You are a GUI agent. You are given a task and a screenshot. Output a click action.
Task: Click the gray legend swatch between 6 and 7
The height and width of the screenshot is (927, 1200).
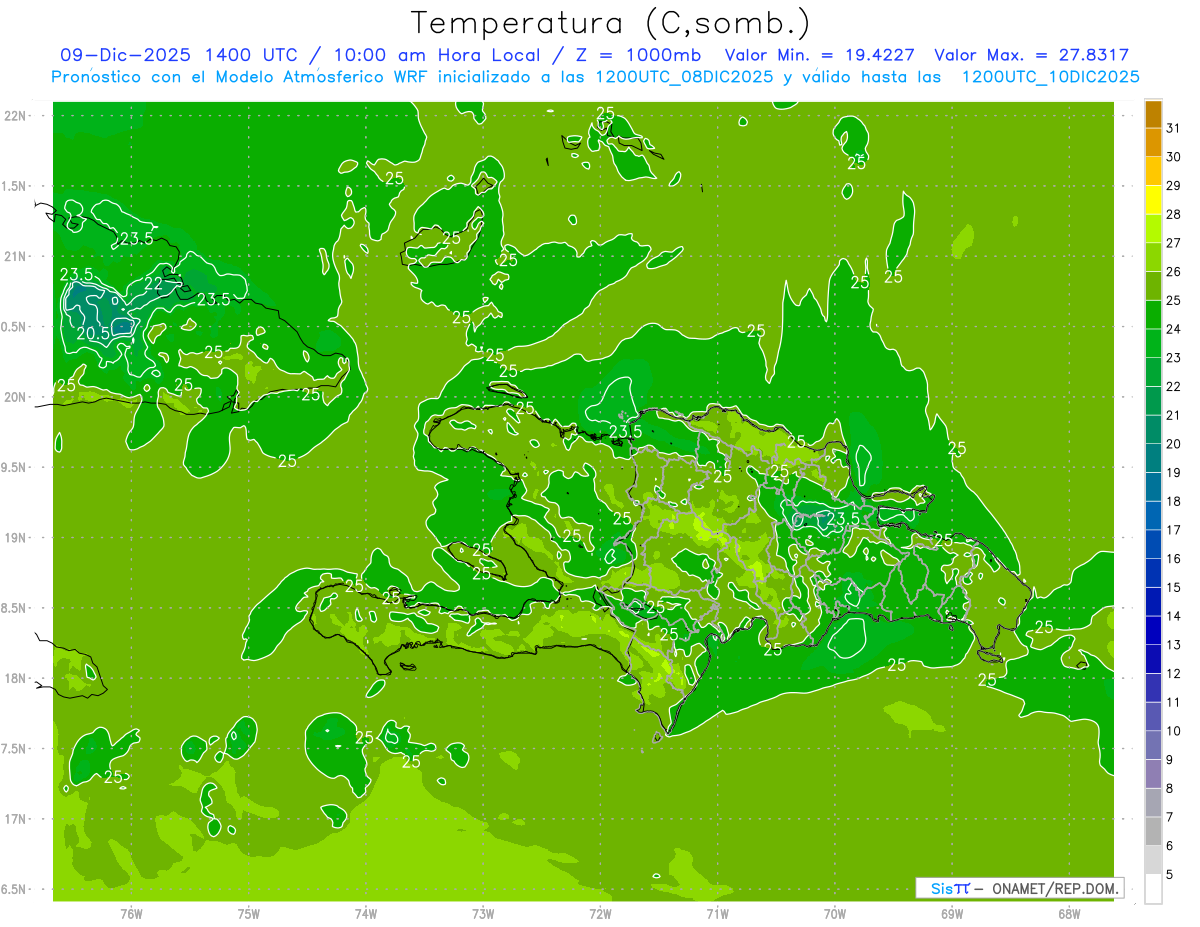pos(1153,831)
